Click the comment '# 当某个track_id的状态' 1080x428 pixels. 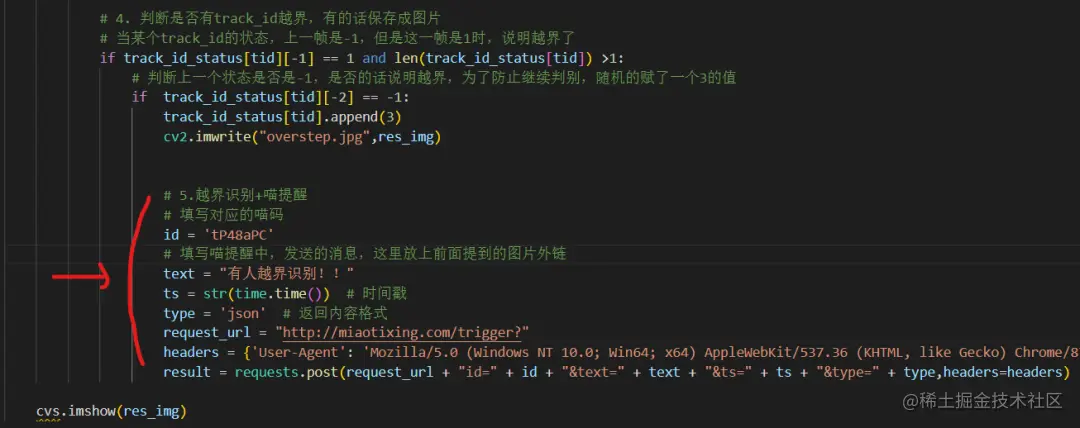338,37
